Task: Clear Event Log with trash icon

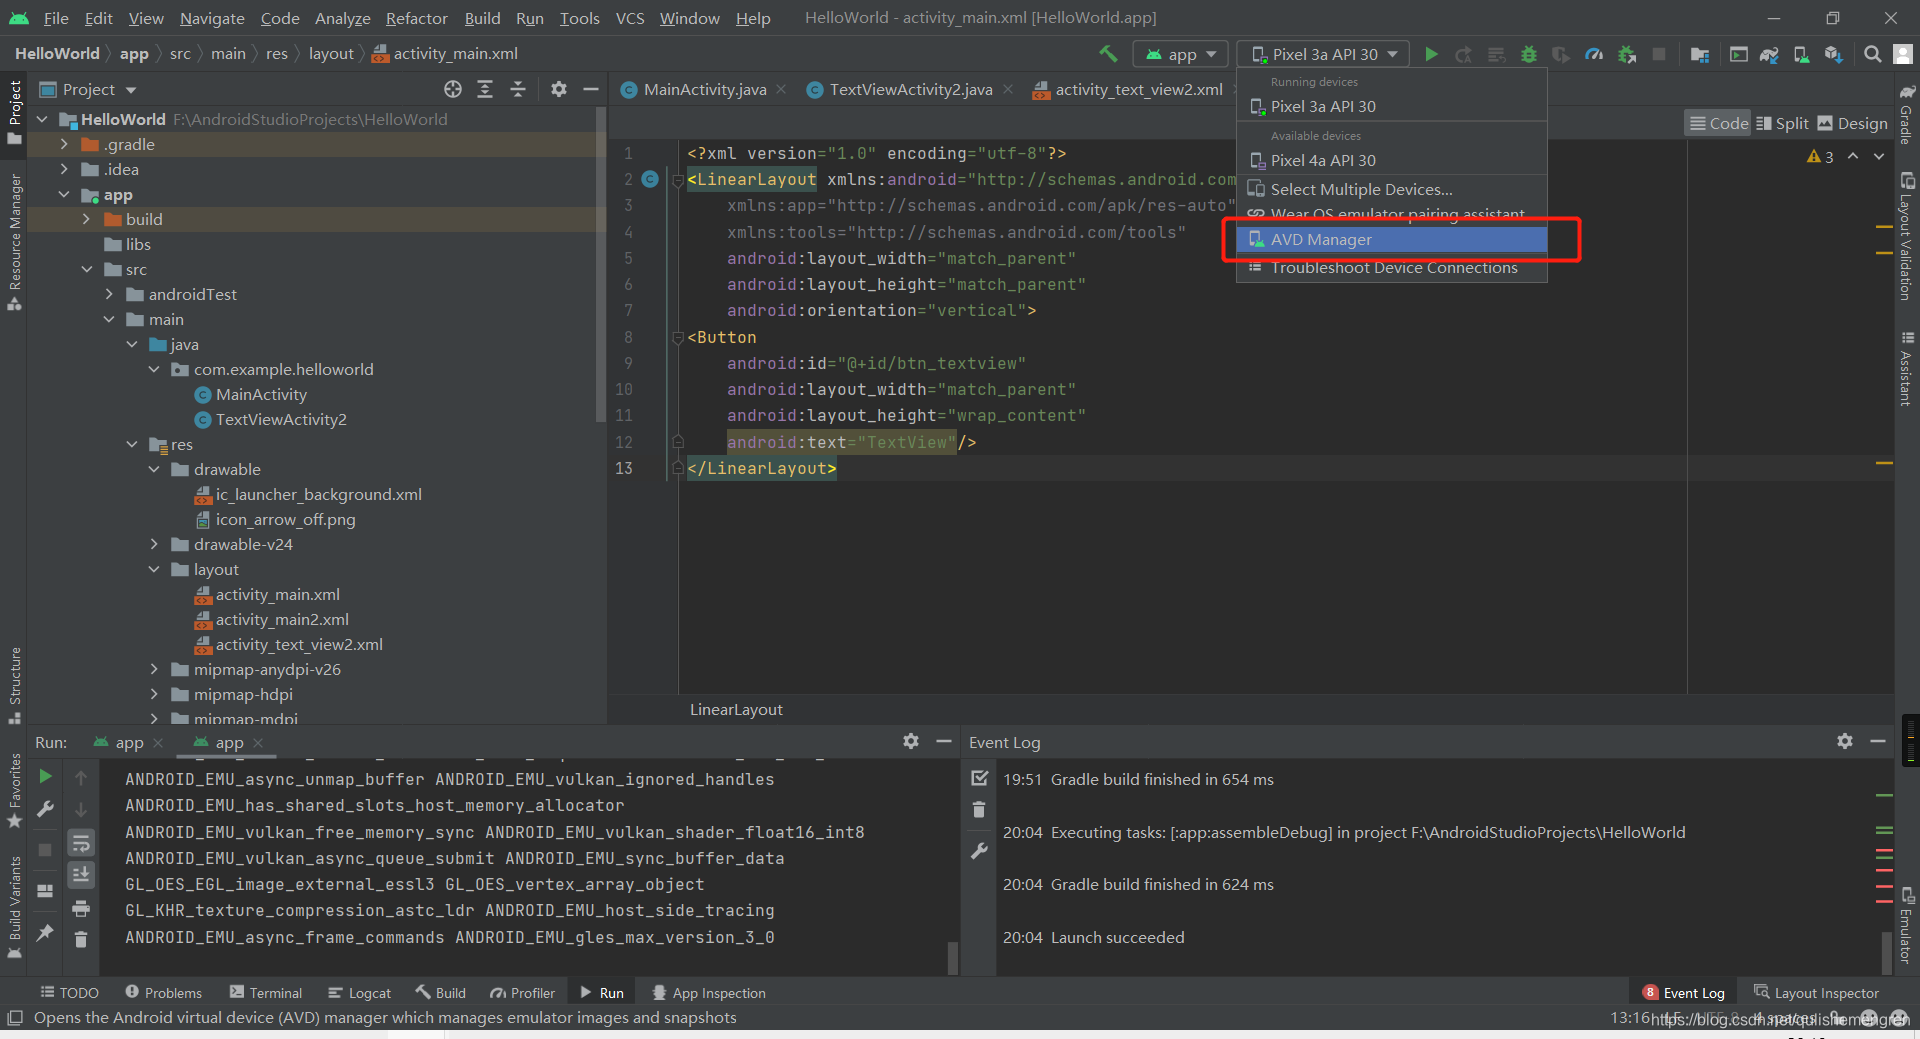Action: [979, 810]
